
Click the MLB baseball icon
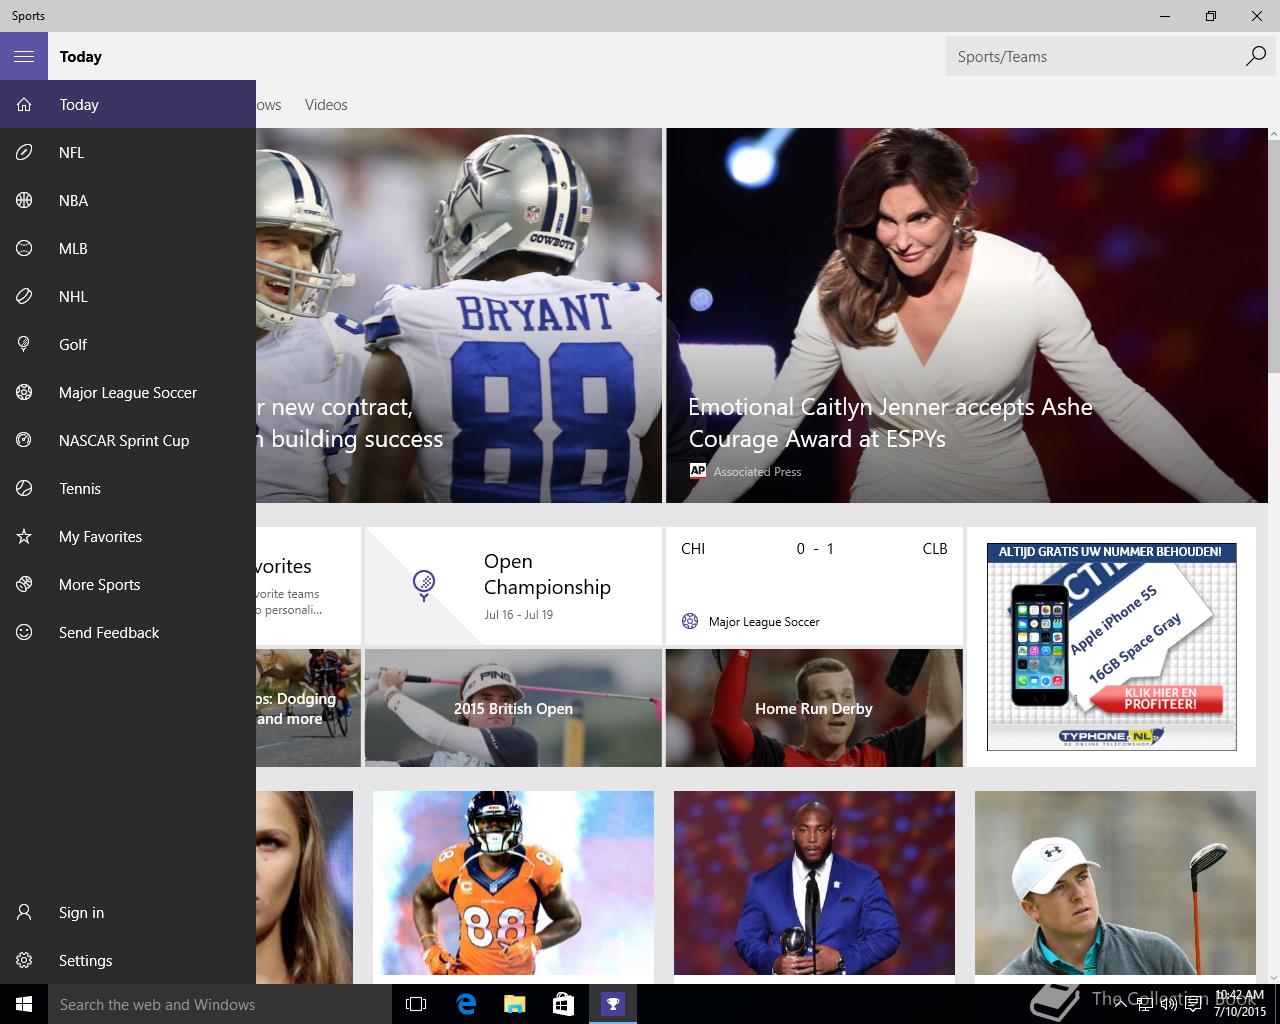point(24,248)
